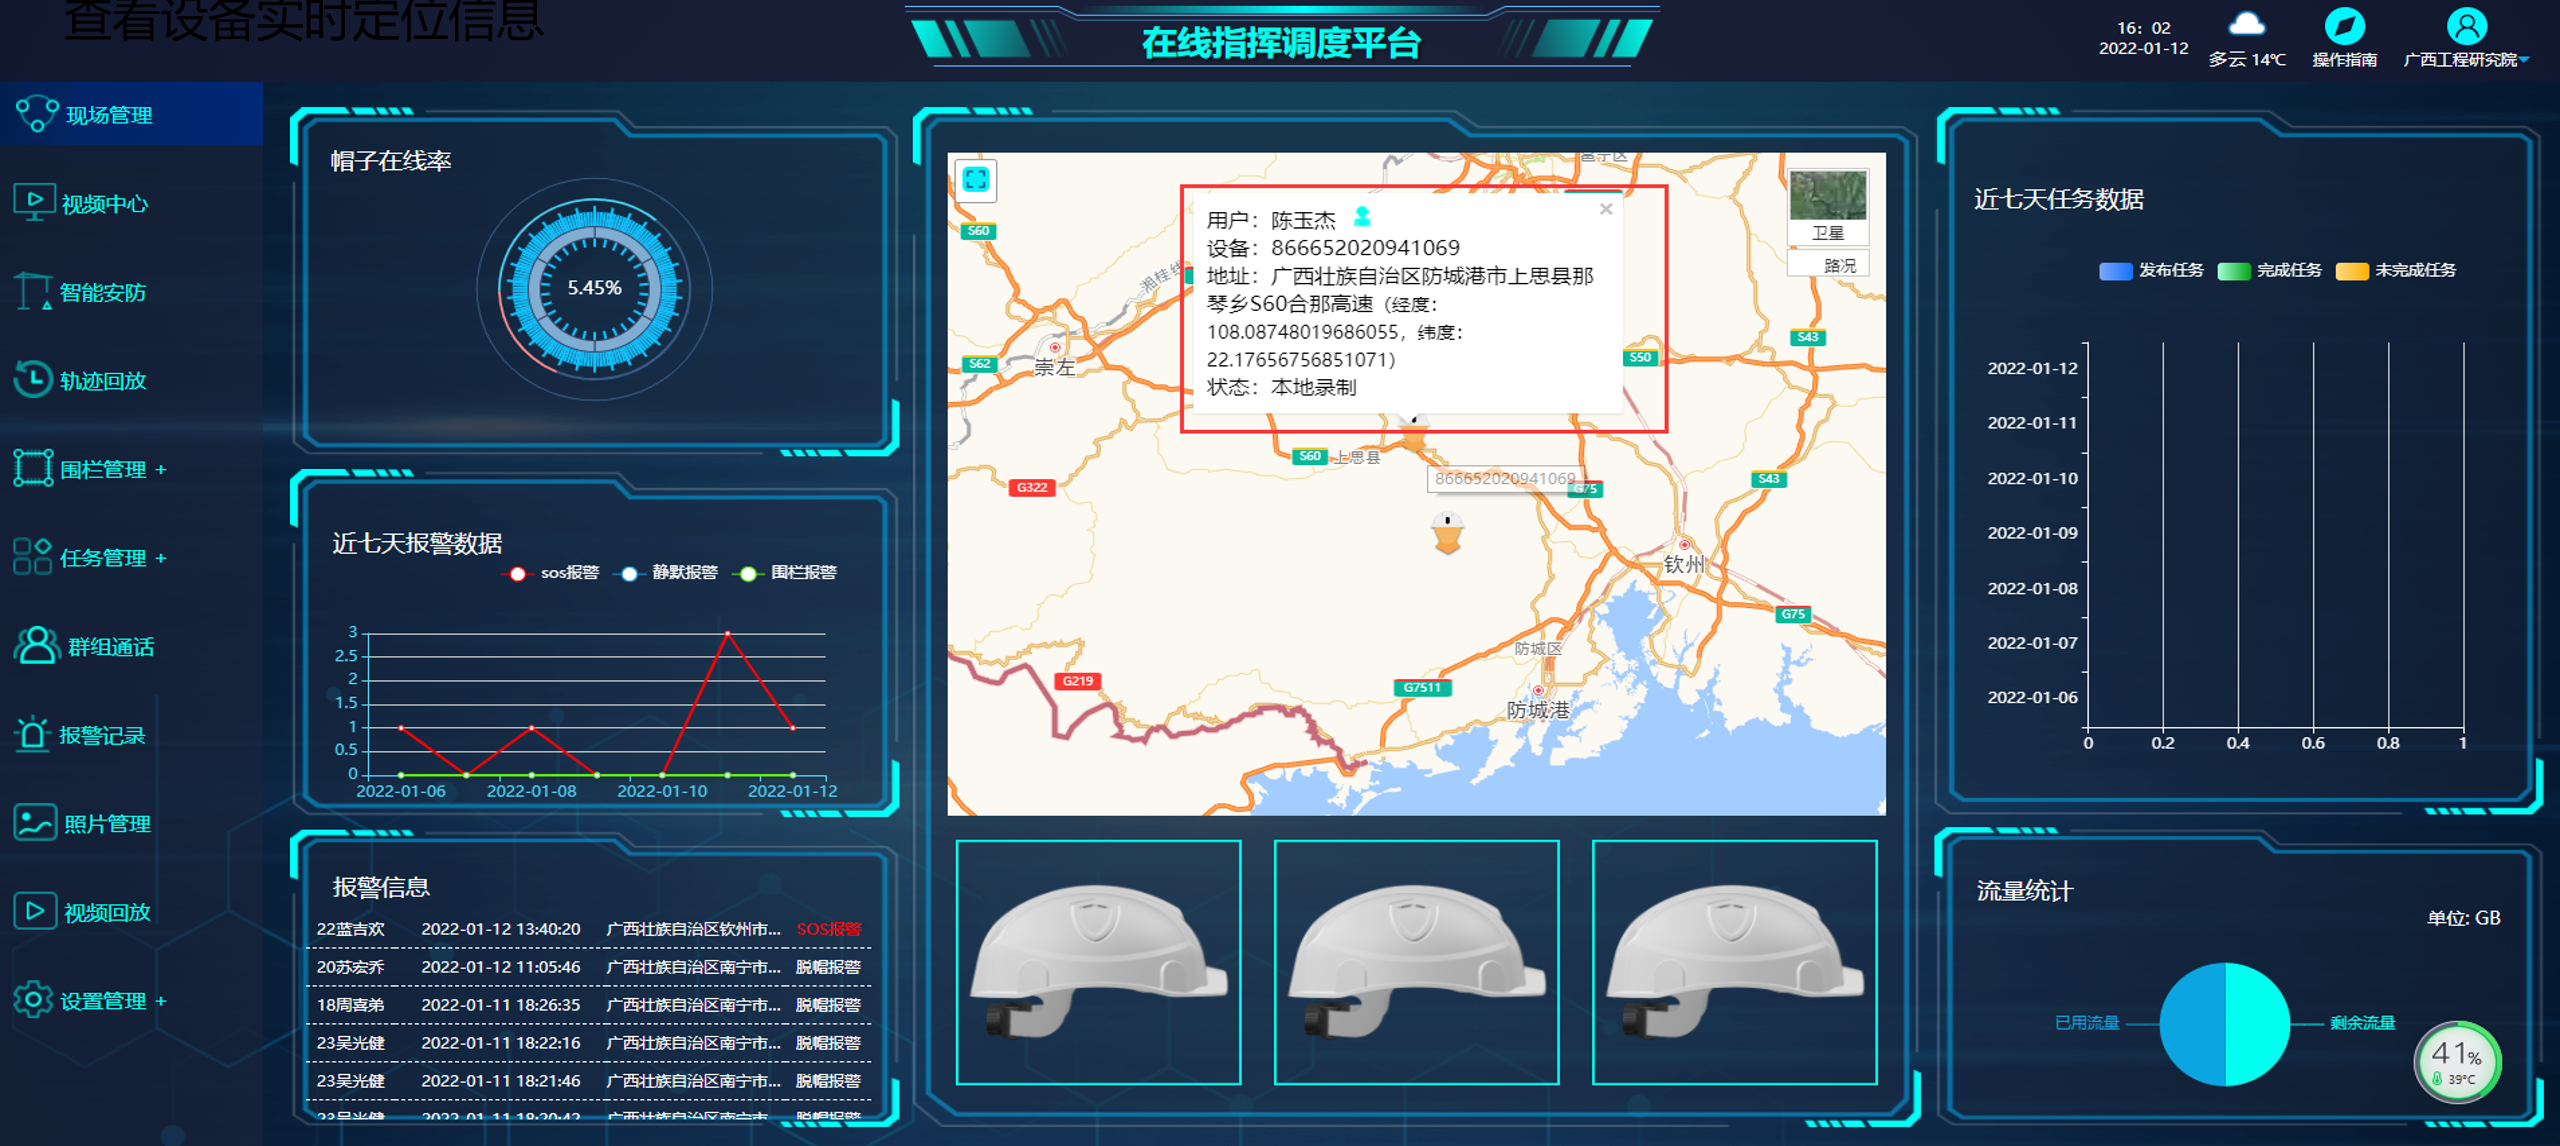
Task: Click the 报警记录 alarm icon
Action: point(32,734)
